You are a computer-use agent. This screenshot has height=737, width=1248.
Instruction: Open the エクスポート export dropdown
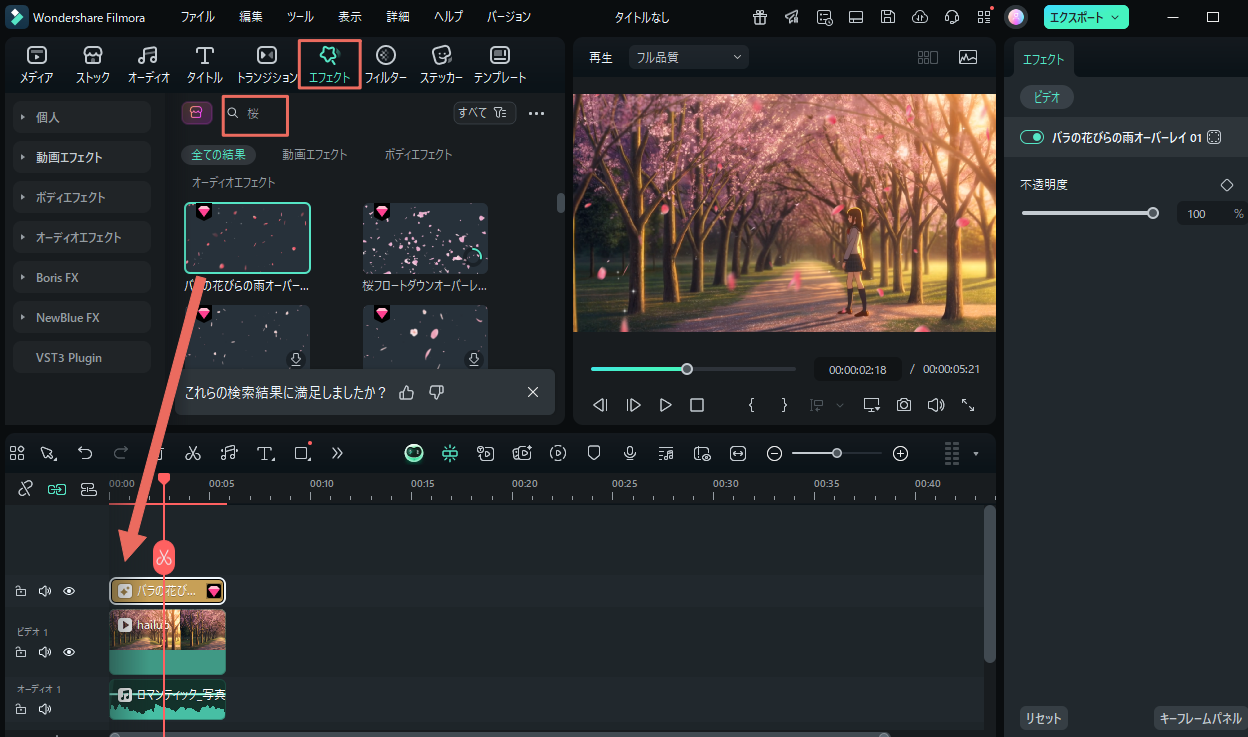point(1086,17)
